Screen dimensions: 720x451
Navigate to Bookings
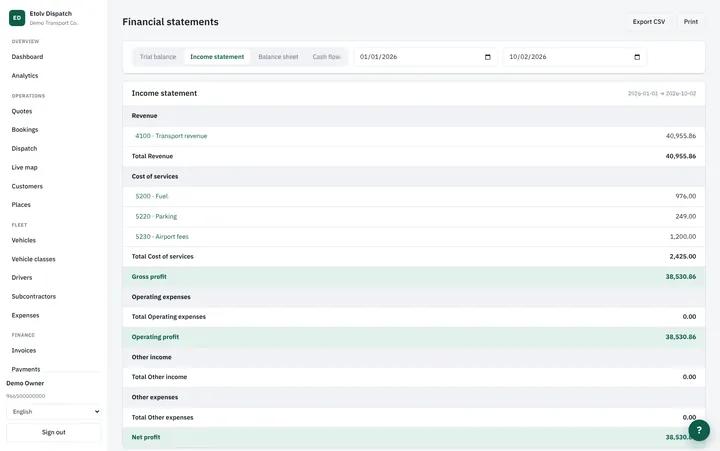coord(25,130)
